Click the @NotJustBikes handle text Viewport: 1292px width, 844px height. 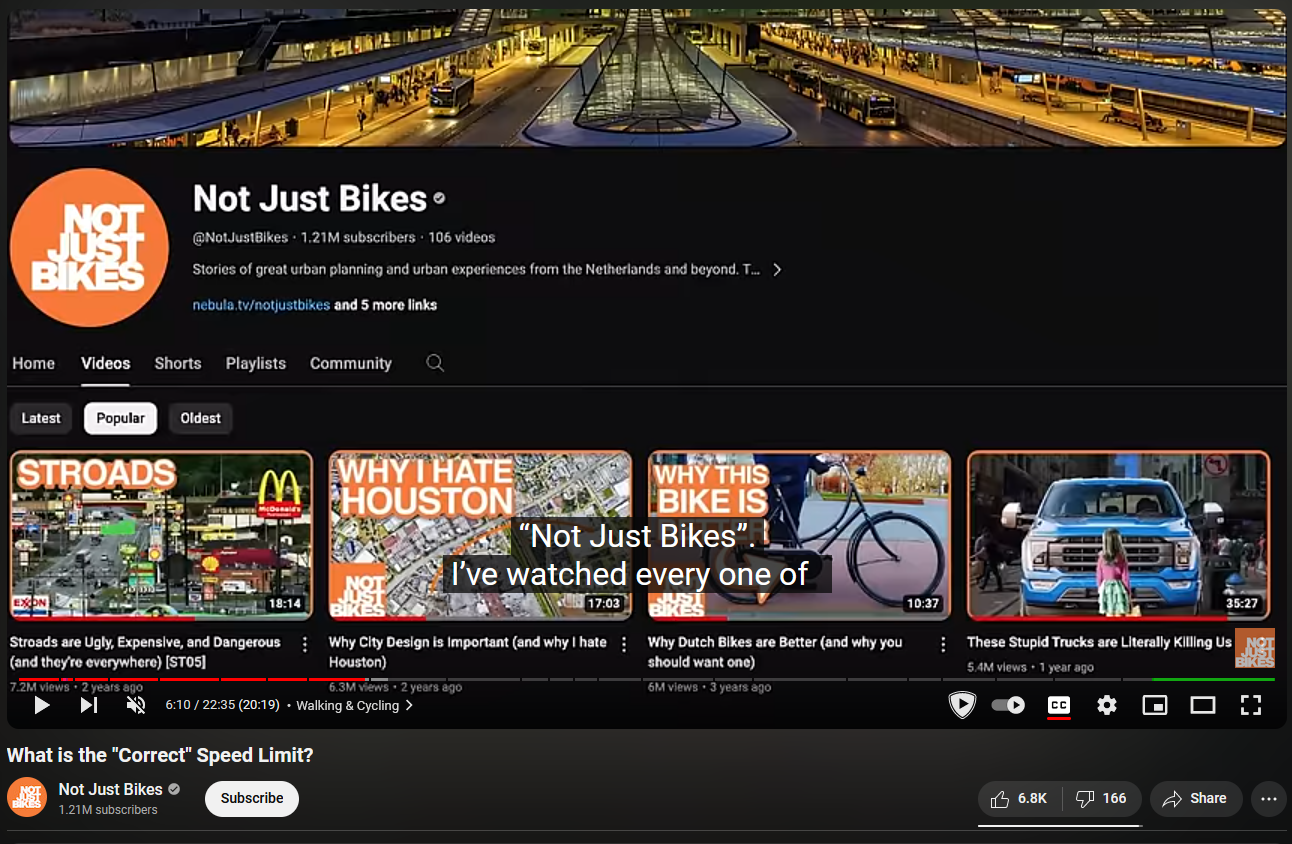(x=240, y=238)
